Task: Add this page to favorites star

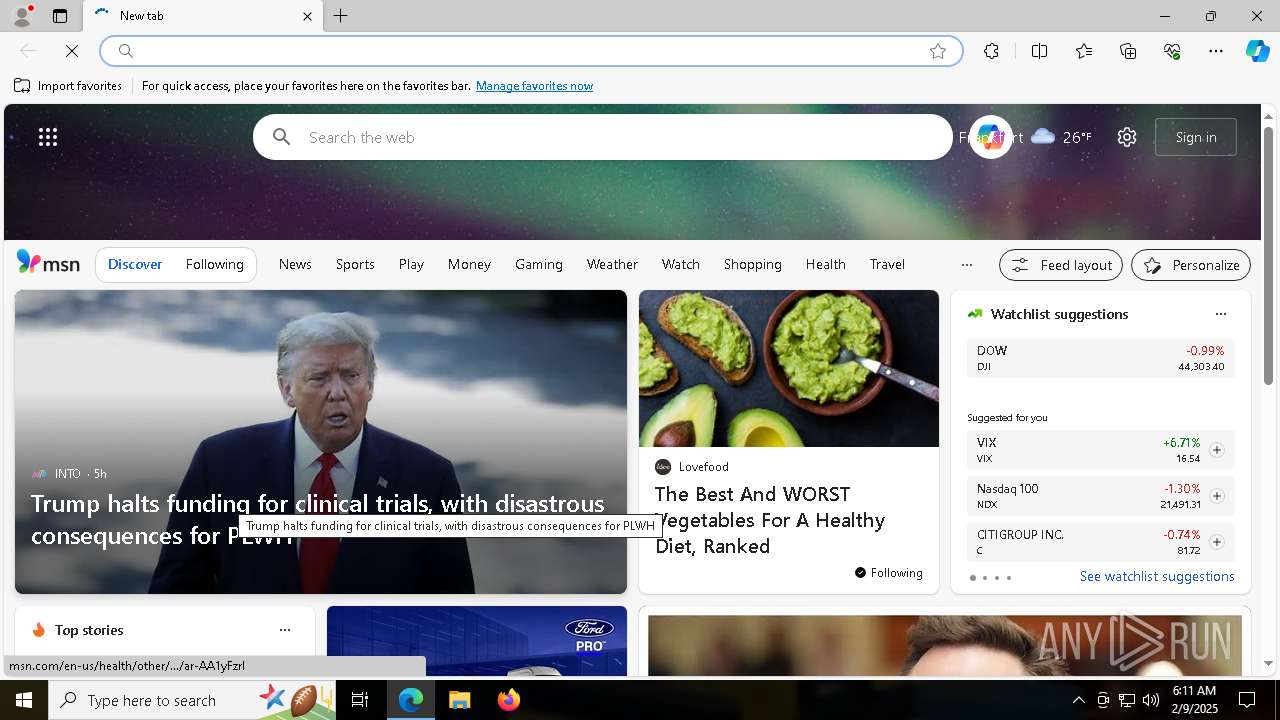Action: tap(938, 51)
